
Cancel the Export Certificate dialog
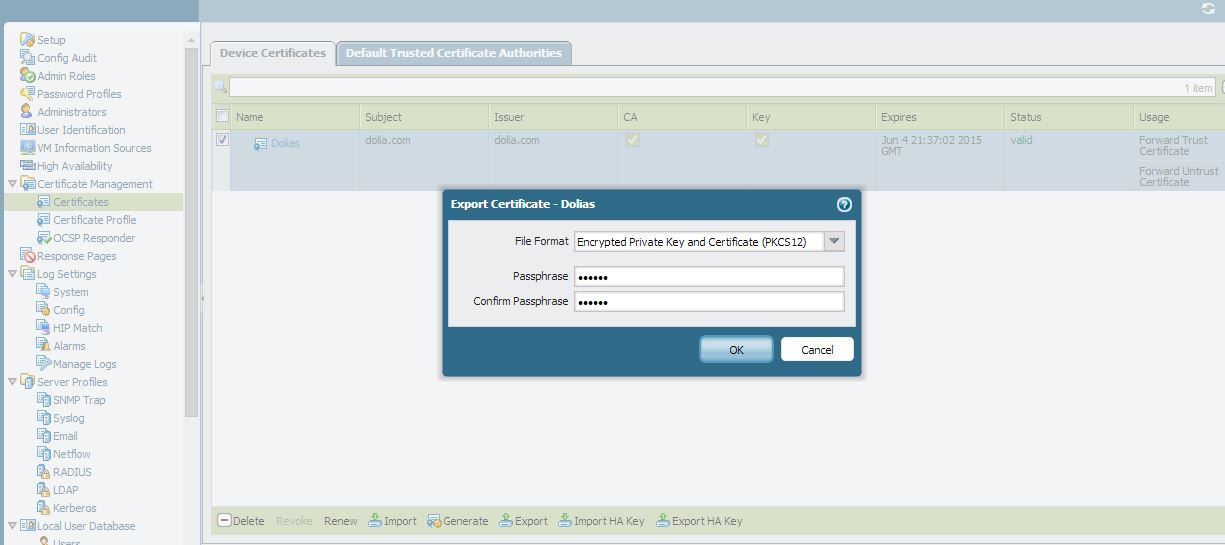pyautogui.click(x=817, y=349)
